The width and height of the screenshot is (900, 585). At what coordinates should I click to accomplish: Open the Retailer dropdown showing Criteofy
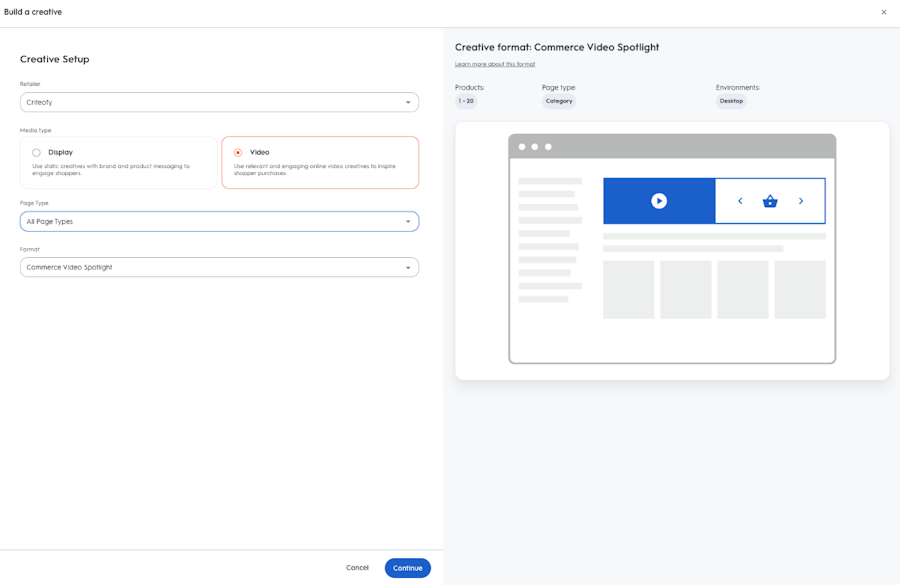pos(219,102)
